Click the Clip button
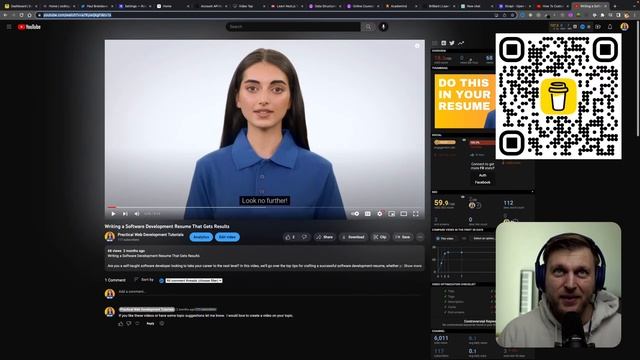 coord(380,237)
